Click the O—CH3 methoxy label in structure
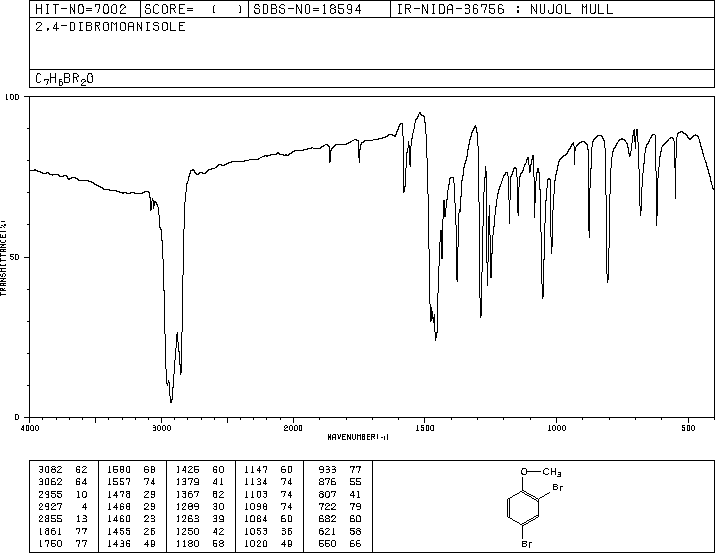The height and width of the screenshot is (553, 715). [x=541, y=472]
